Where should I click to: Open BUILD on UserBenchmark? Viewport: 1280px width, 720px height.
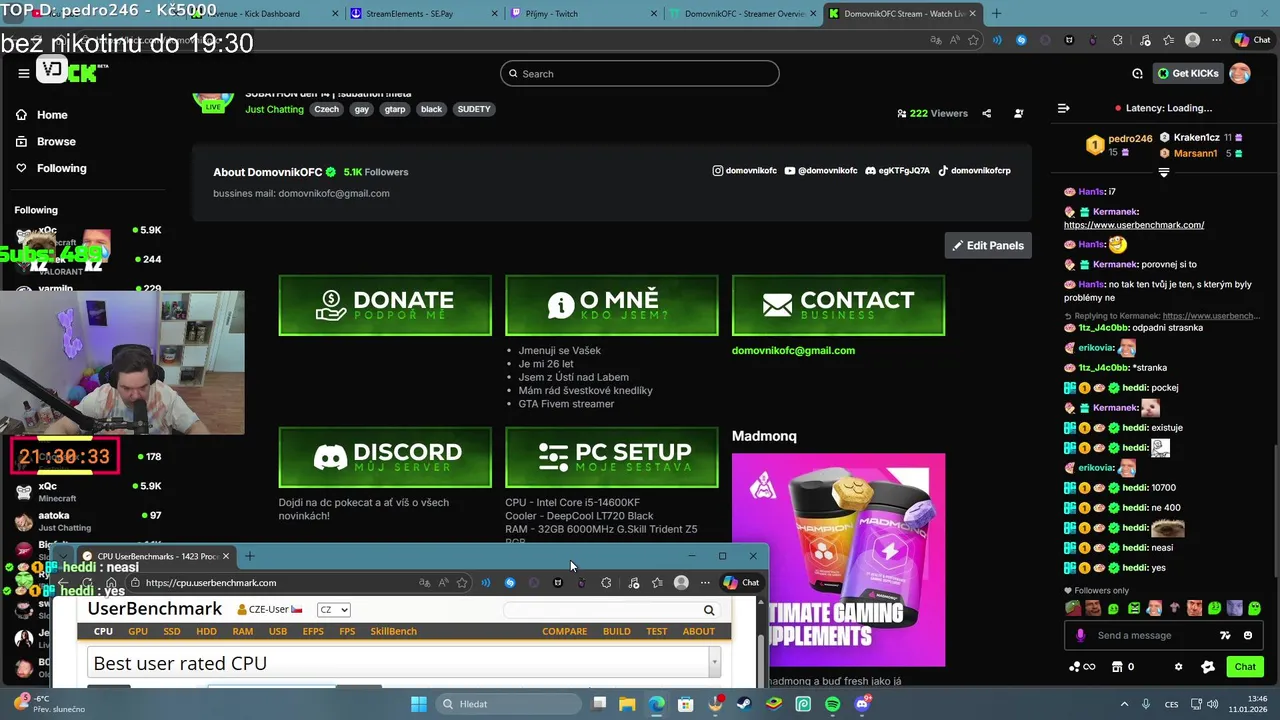click(x=616, y=631)
